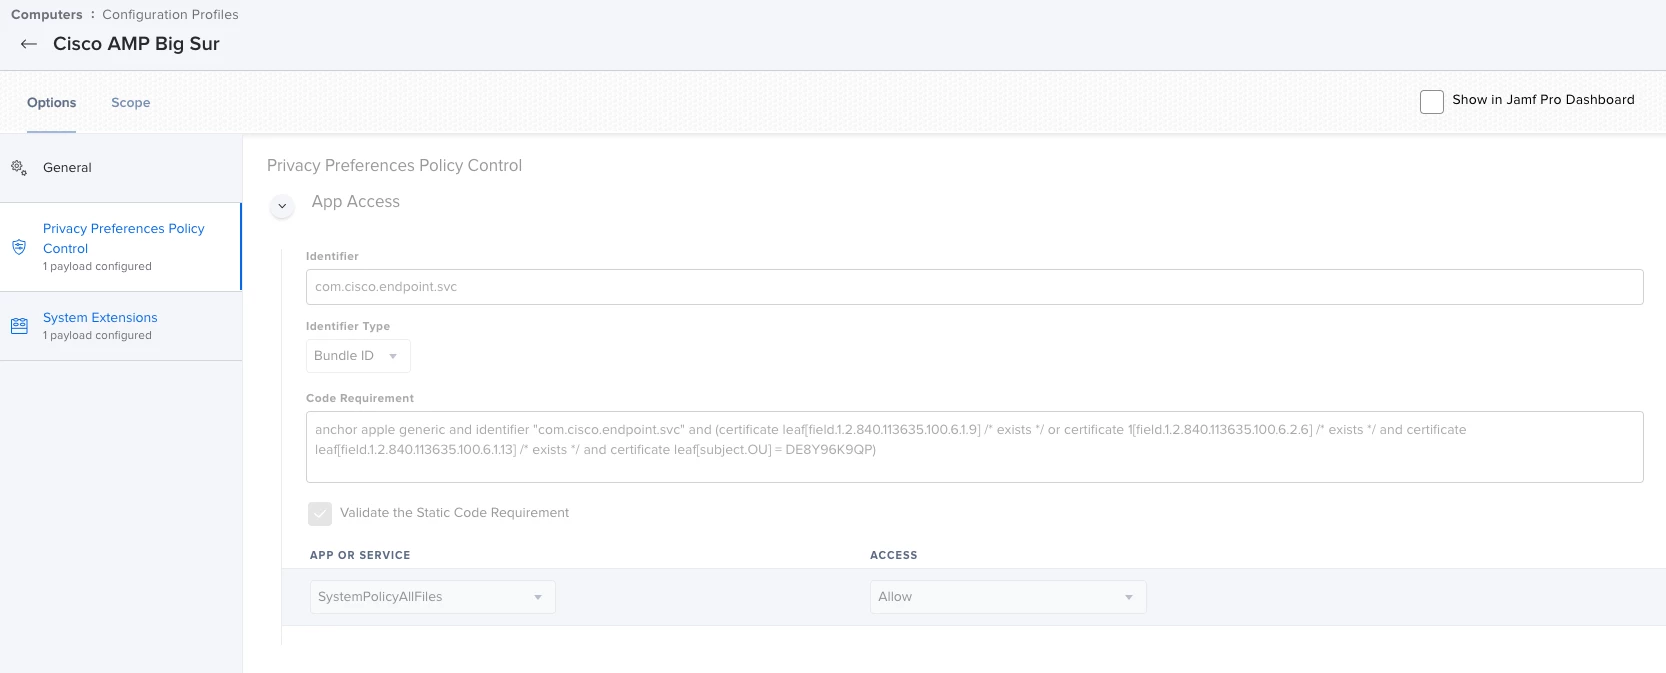
Task: Open the System Extensions payload
Action: [121, 326]
